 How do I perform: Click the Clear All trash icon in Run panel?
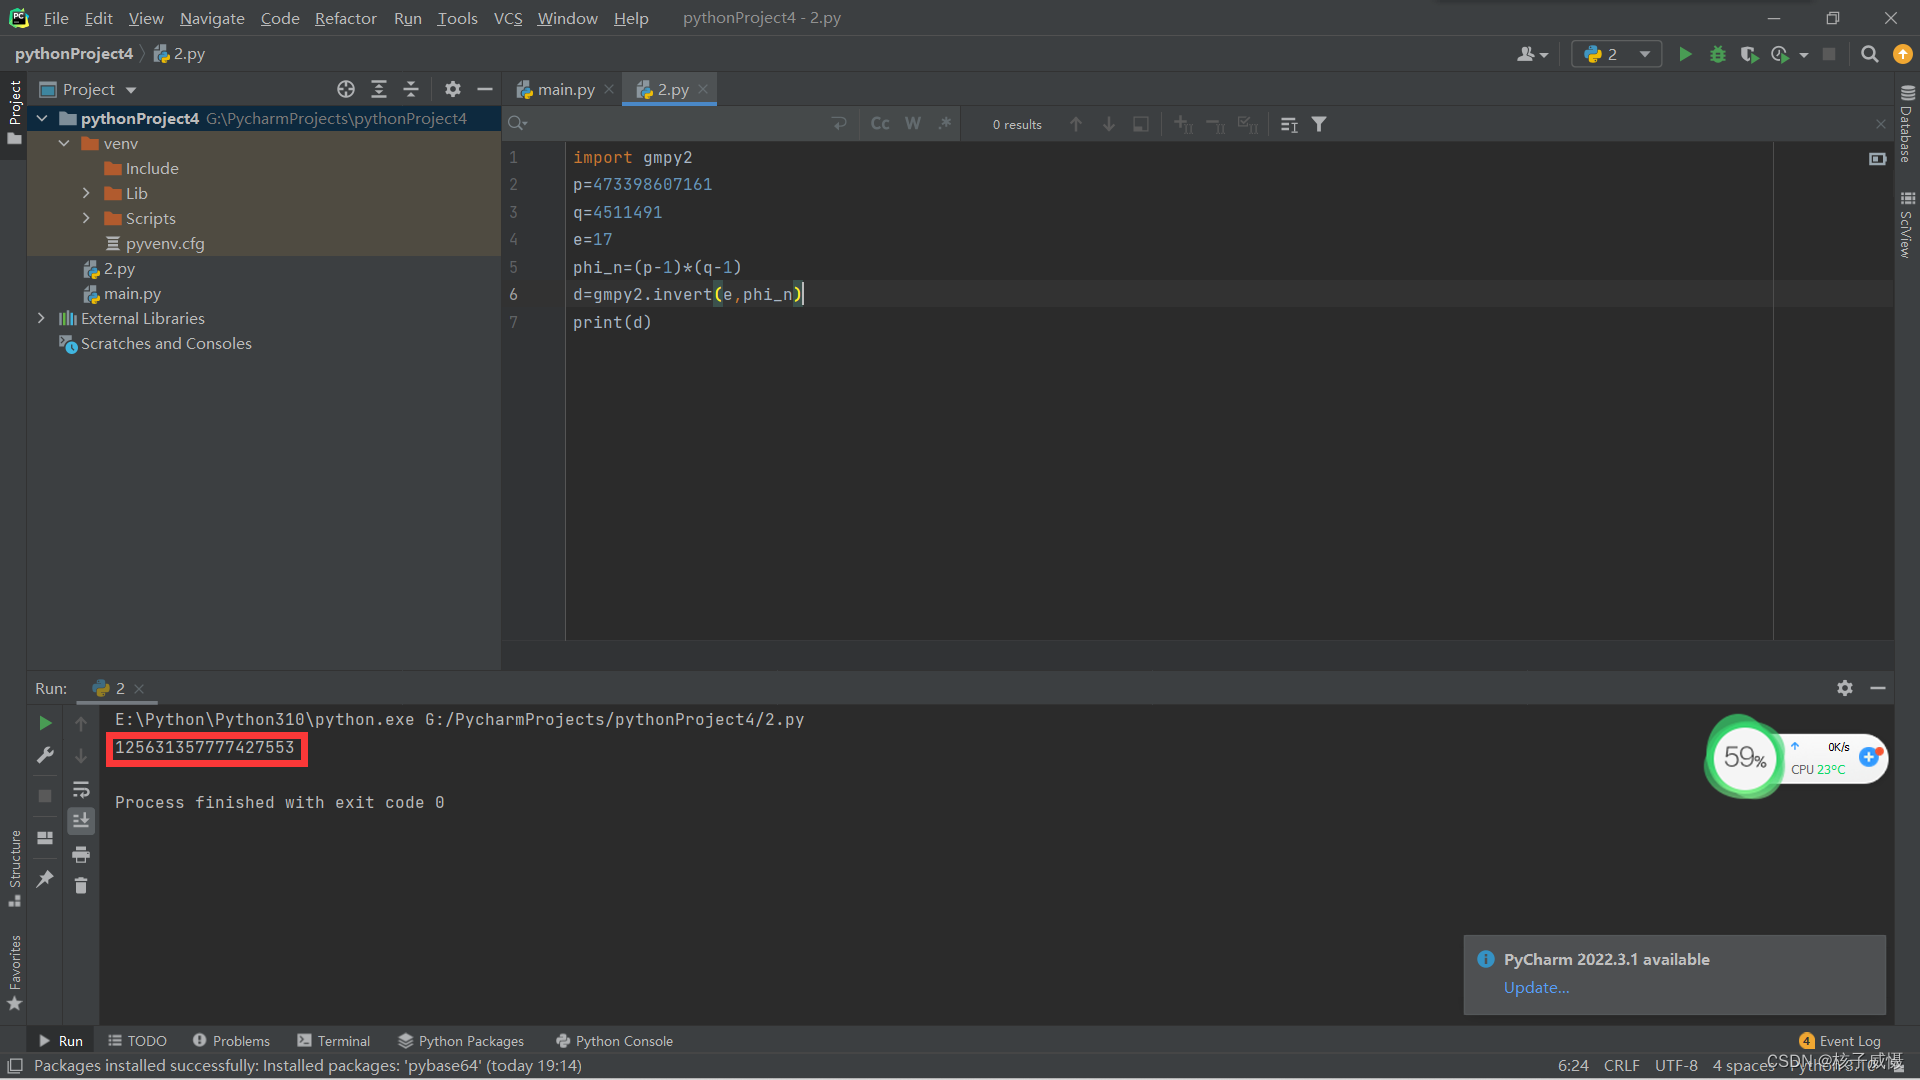point(81,886)
